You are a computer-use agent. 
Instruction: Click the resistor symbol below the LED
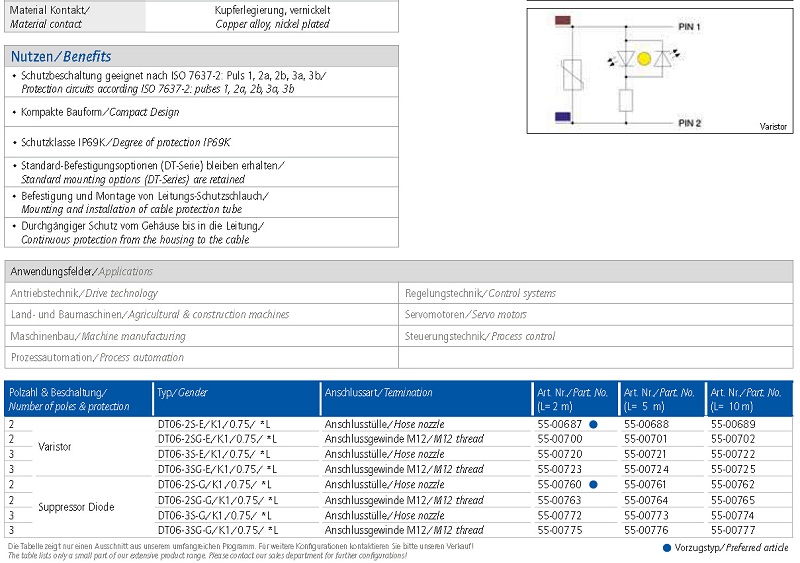coord(626,99)
